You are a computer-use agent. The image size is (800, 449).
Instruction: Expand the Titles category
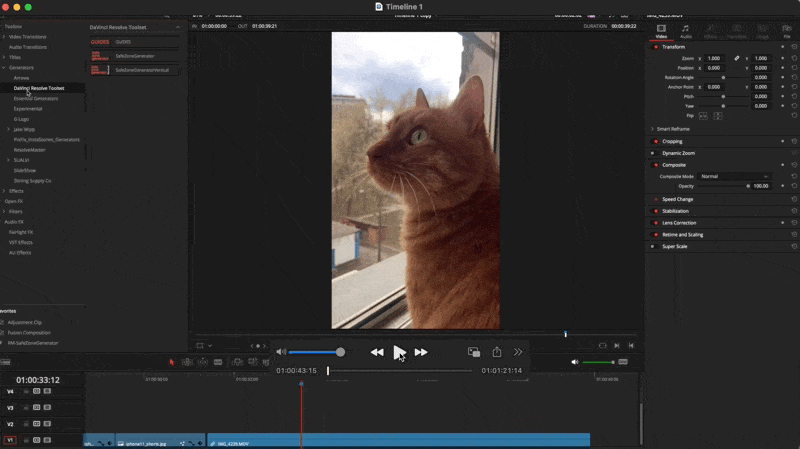(x=4, y=57)
